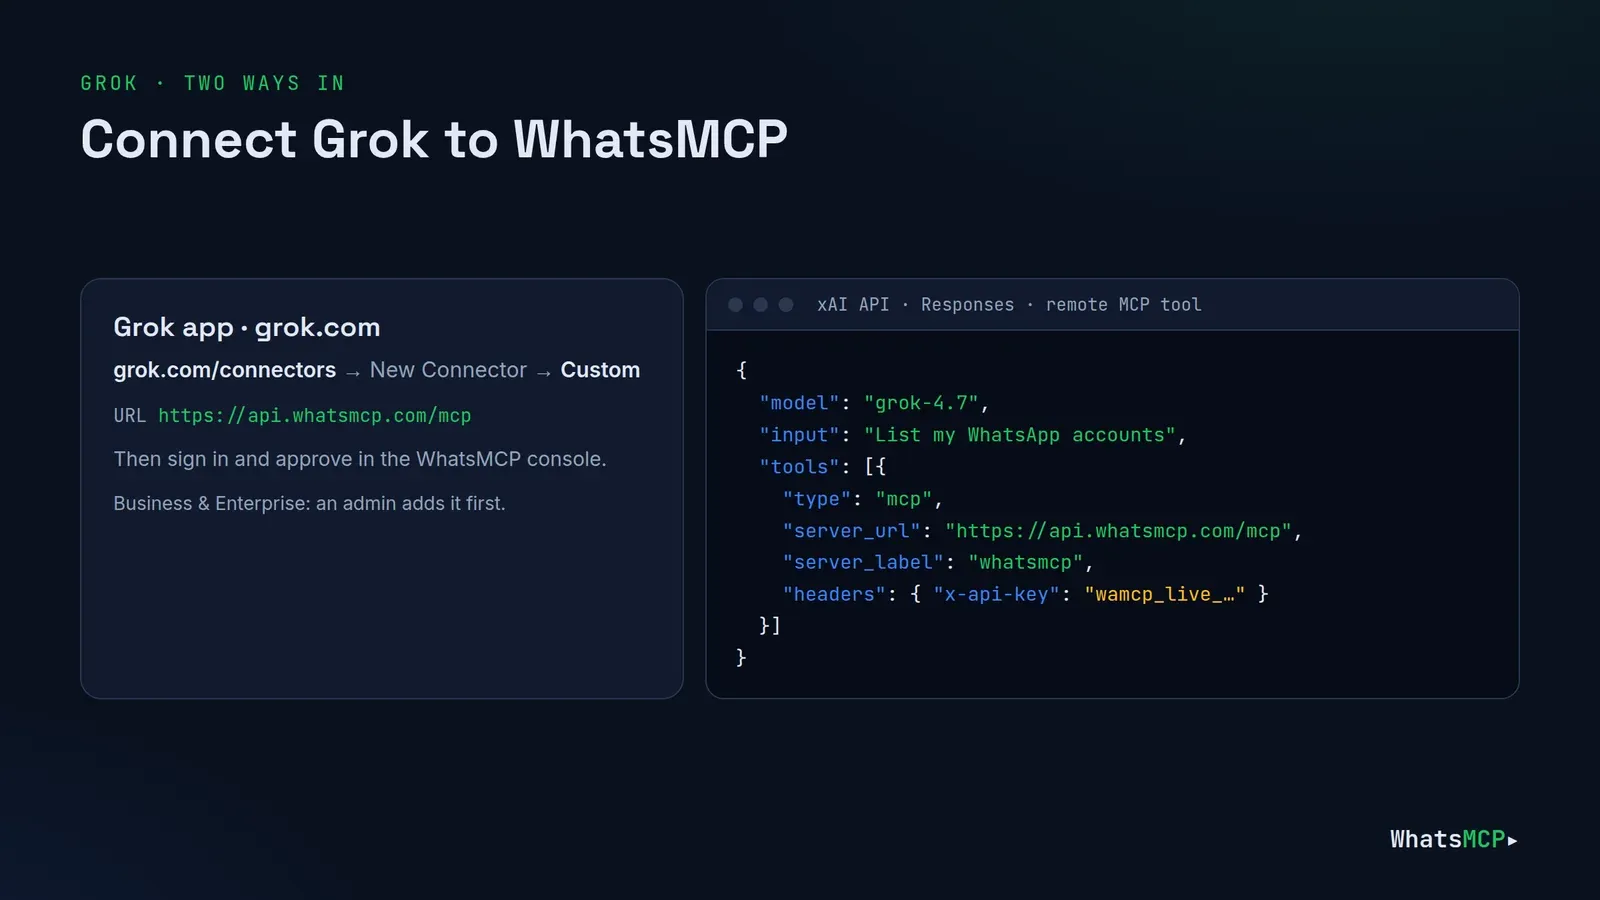Click first dot in code window header
Viewport: 1600px width, 900px height.
tap(735, 305)
